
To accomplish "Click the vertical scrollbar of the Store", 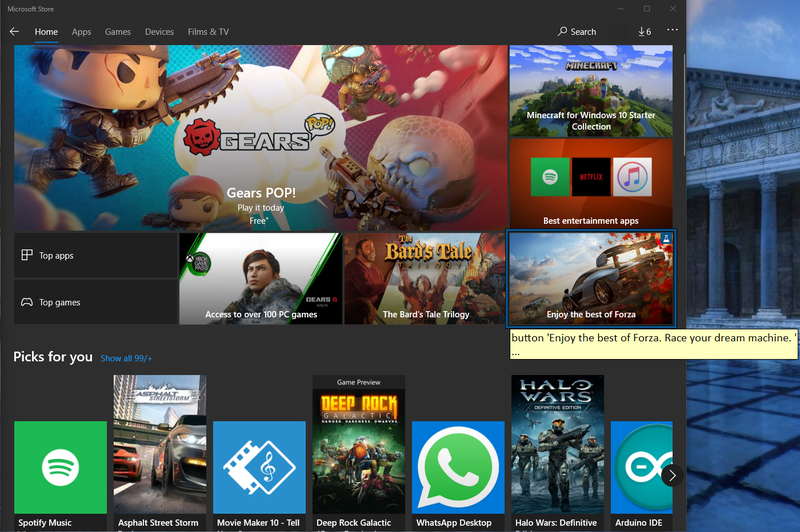I will click(684, 105).
